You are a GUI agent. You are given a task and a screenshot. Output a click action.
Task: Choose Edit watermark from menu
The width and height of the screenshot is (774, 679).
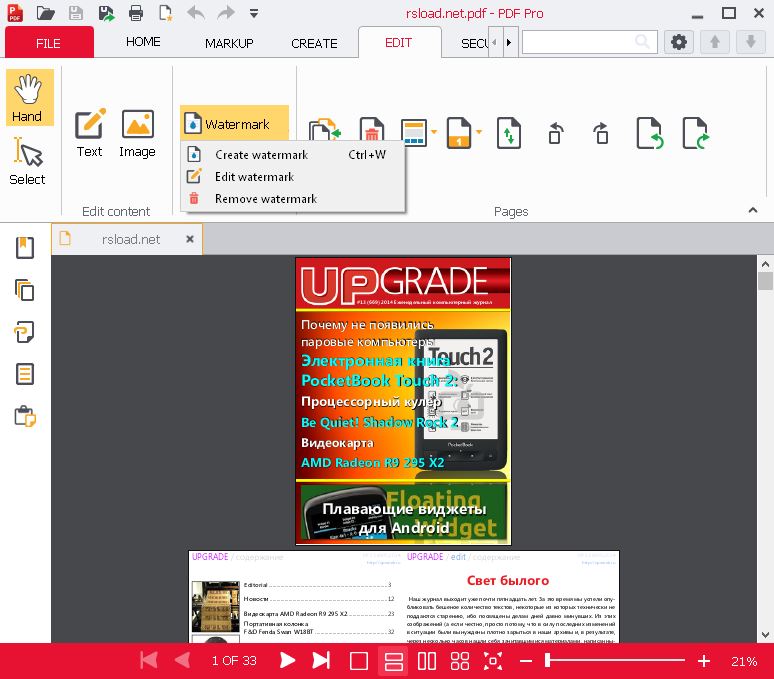pyautogui.click(x=293, y=177)
